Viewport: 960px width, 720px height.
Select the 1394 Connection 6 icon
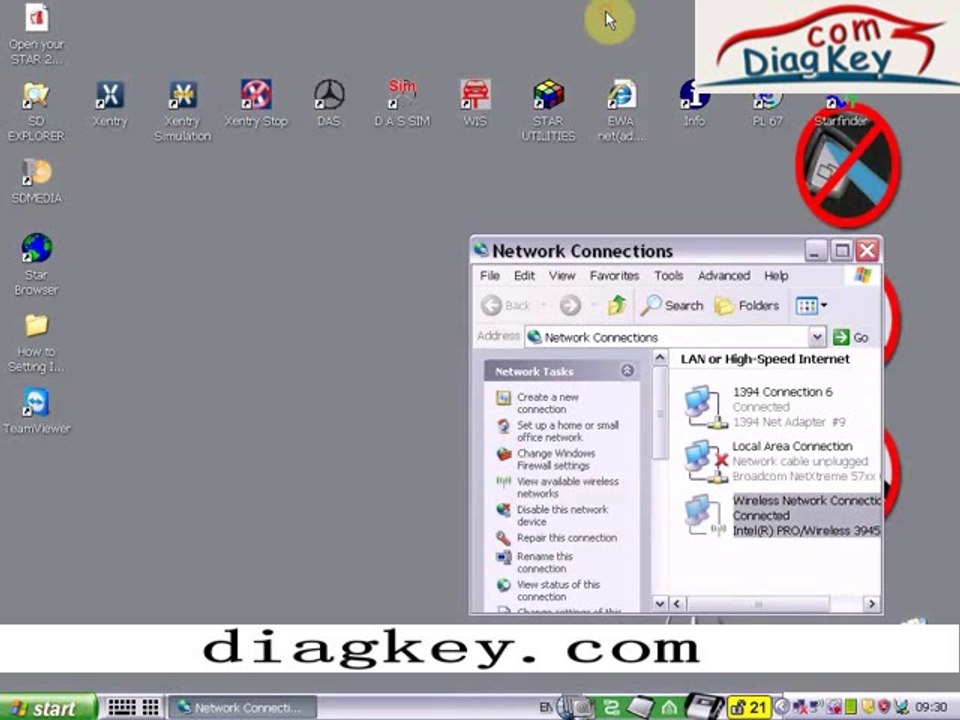pos(704,407)
